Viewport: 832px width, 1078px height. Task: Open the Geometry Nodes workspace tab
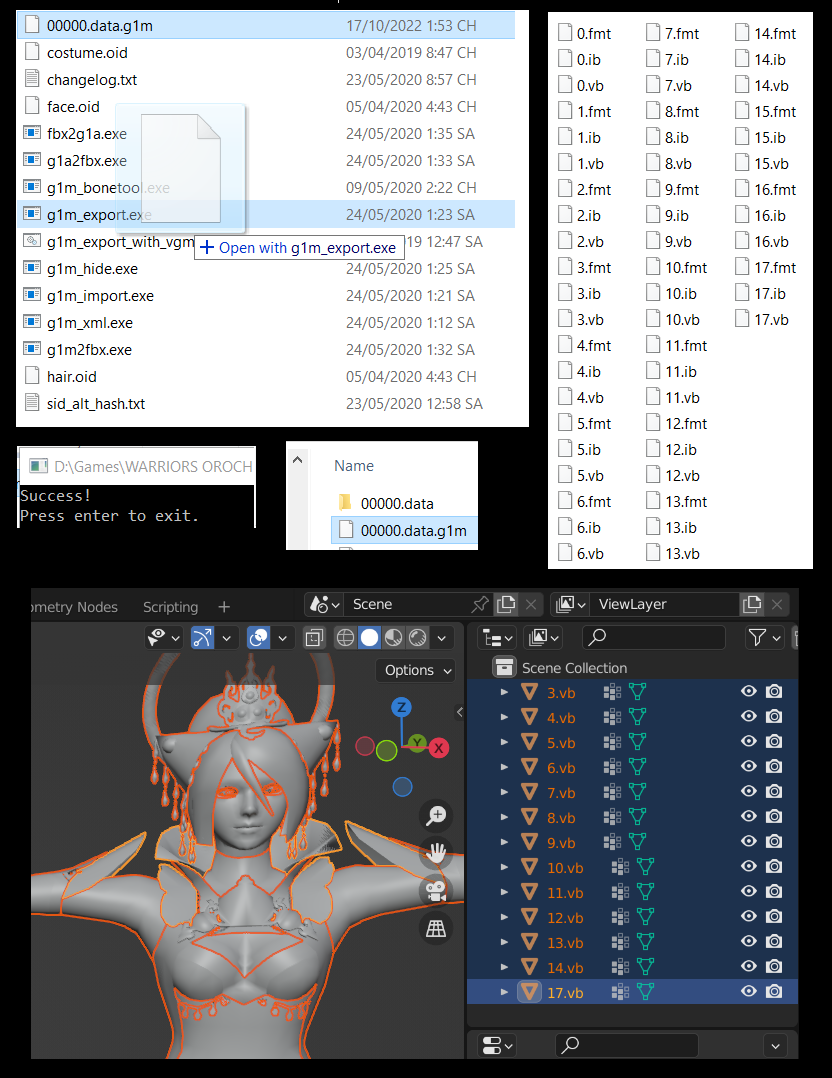(x=75, y=607)
